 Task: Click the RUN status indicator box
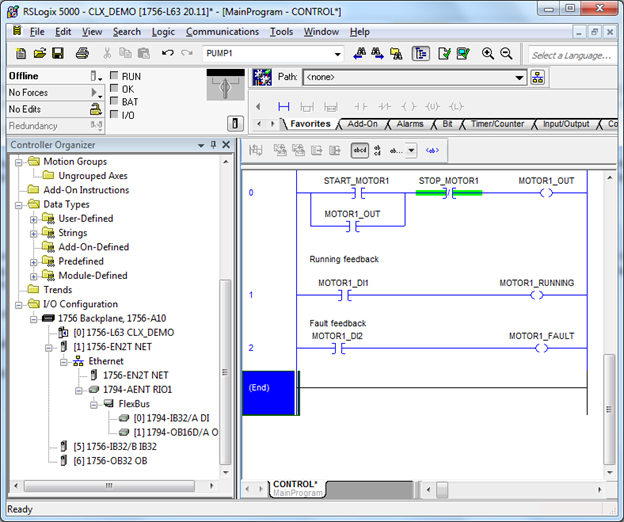[x=114, y=76]
